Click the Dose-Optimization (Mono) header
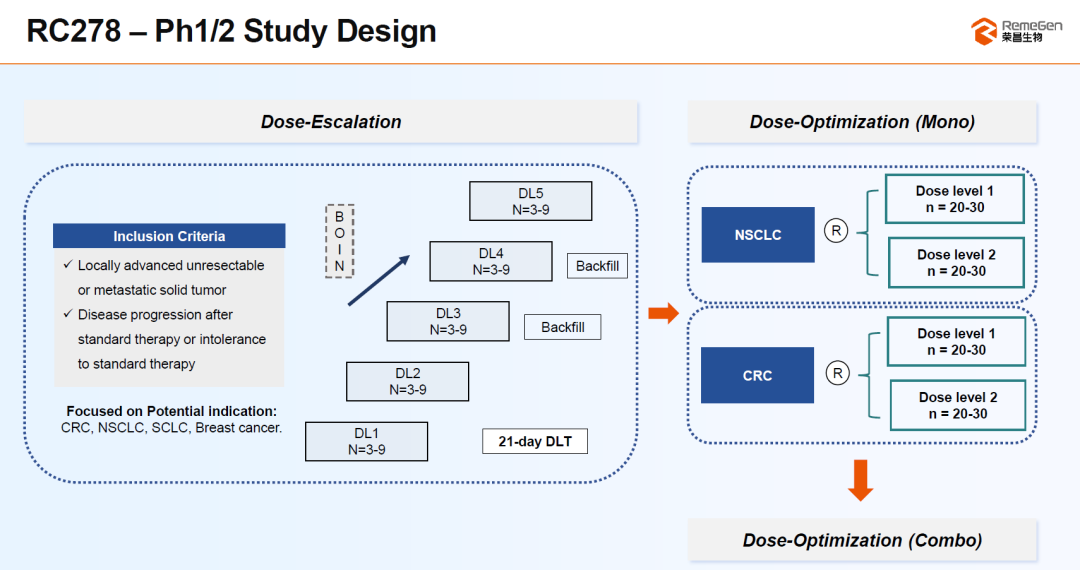The width and height of the screenshot is (1080, 570). [x=861, y=122]
